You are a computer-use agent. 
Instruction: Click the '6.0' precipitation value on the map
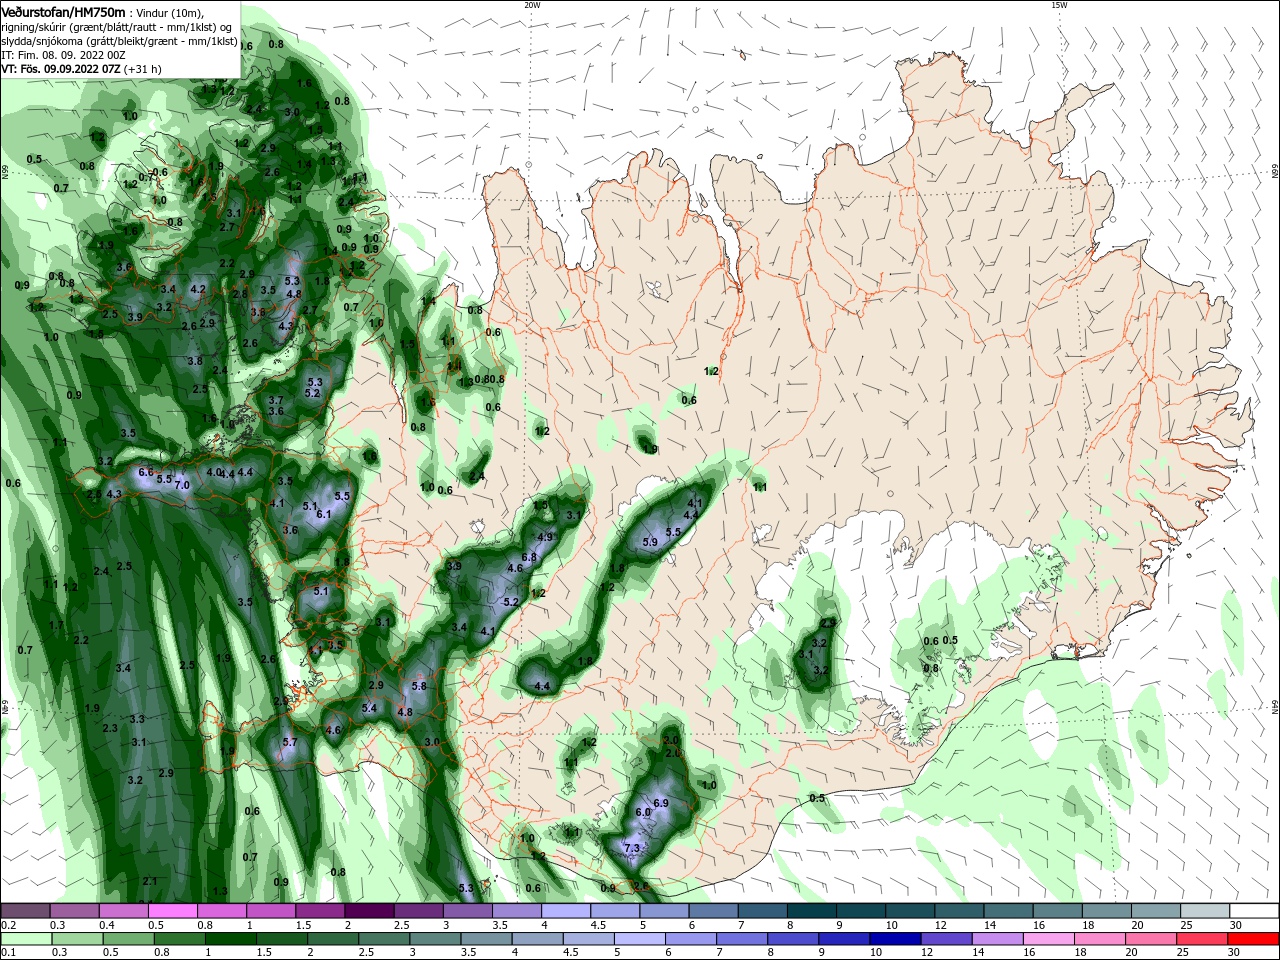point(643,812)
